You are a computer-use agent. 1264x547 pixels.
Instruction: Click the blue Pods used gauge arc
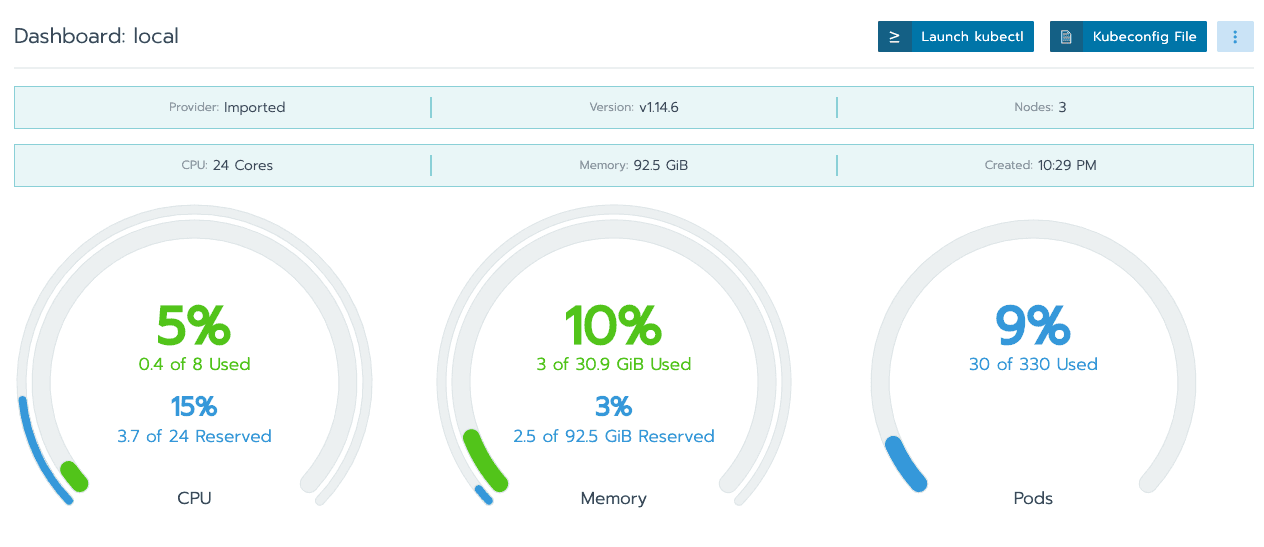coord(905,466)
